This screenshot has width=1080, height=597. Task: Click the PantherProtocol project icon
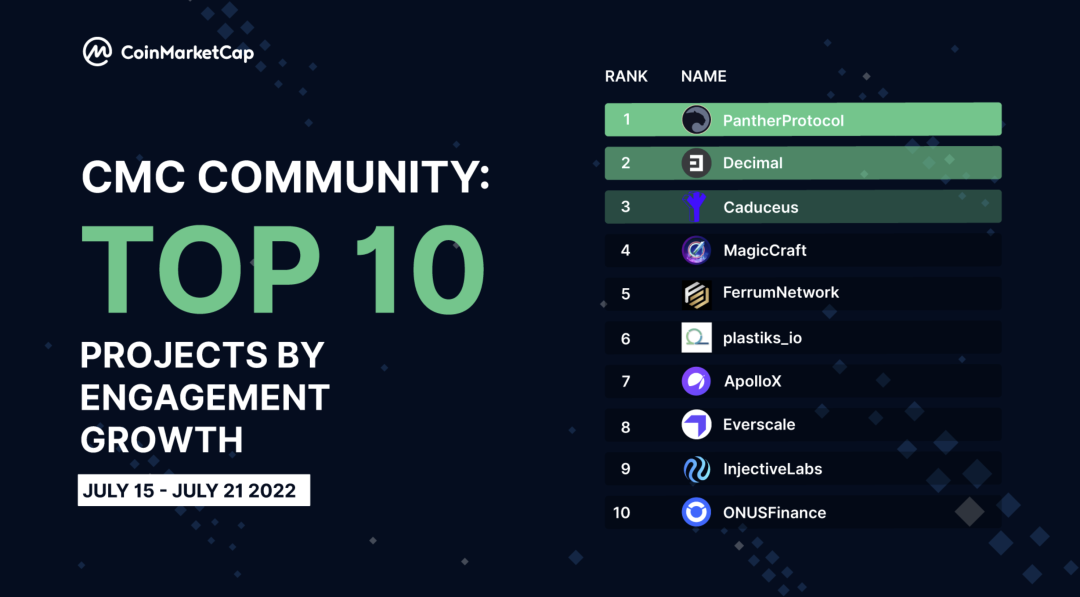click(696, 120)
